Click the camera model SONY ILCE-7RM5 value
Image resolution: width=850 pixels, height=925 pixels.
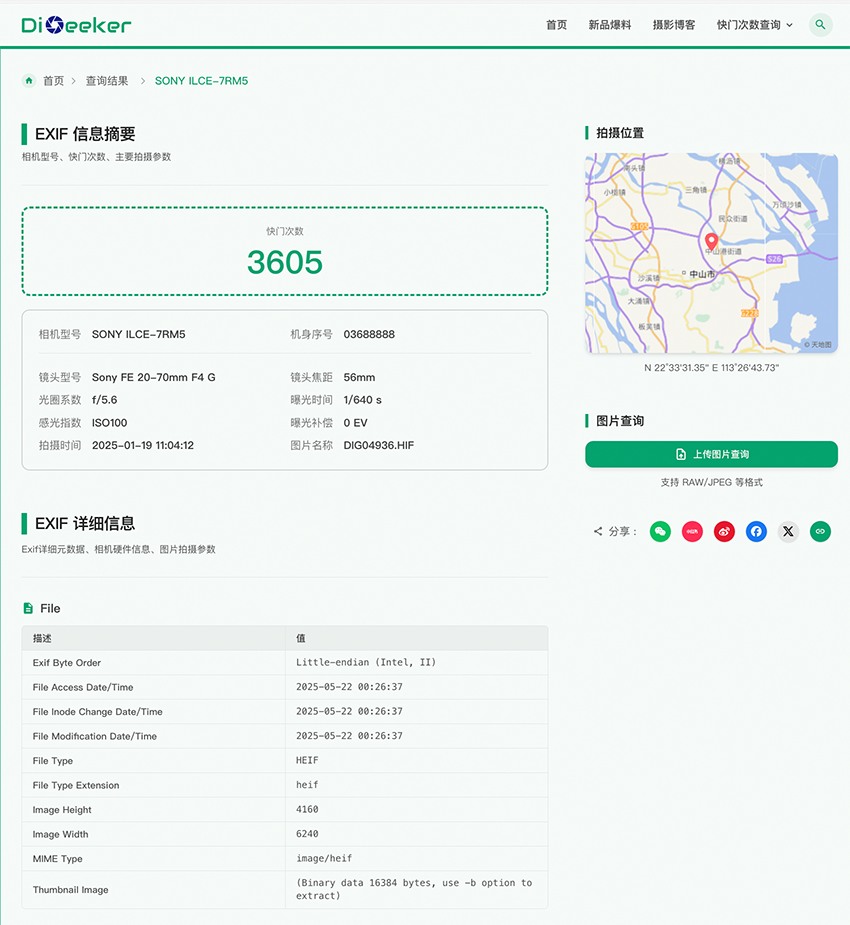click(138, 334)
